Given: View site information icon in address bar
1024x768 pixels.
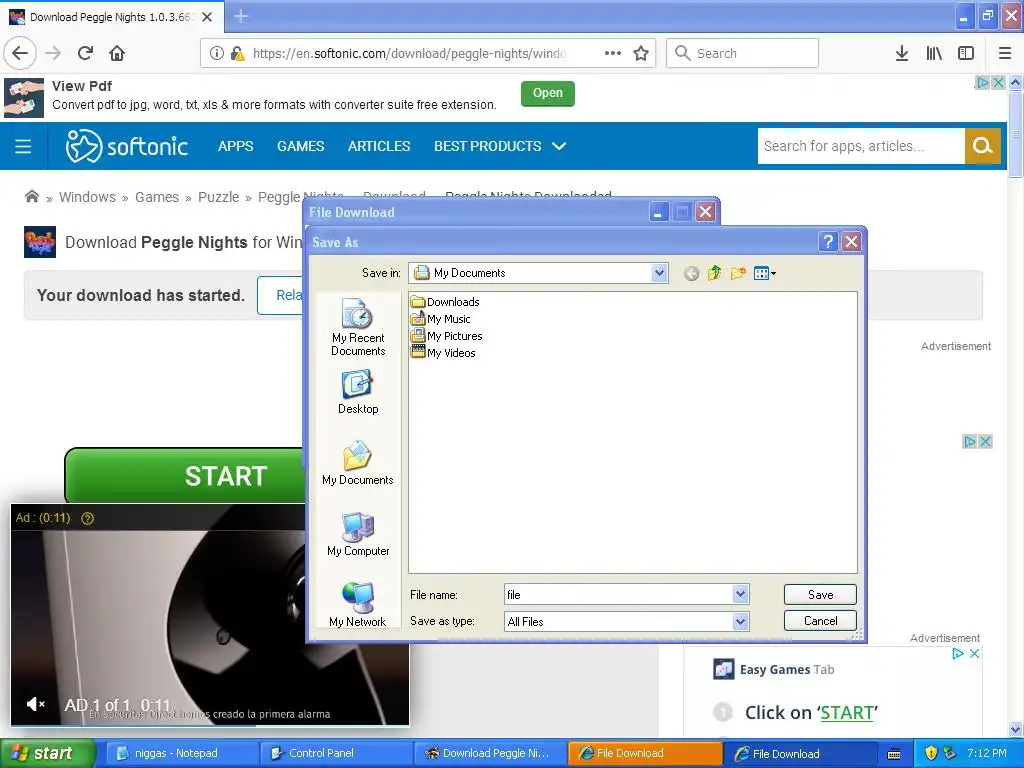Looking at the screenshot, I should coord(216,53).
